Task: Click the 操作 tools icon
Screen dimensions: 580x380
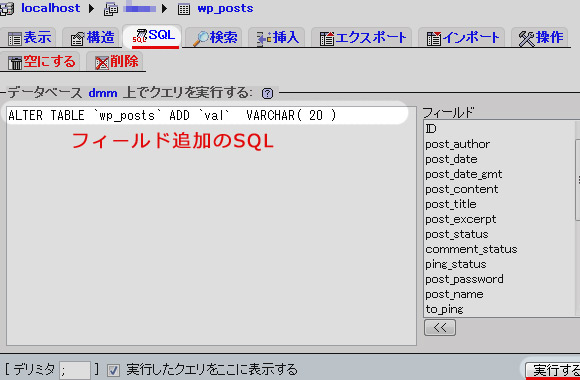Action: pyautogui.click(x=526, y=38)
